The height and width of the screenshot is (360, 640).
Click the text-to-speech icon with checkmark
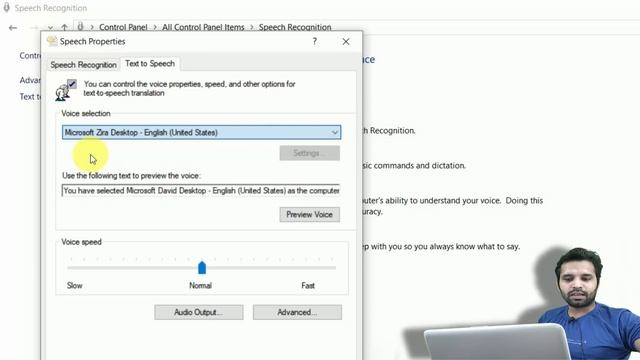[66, 90]
